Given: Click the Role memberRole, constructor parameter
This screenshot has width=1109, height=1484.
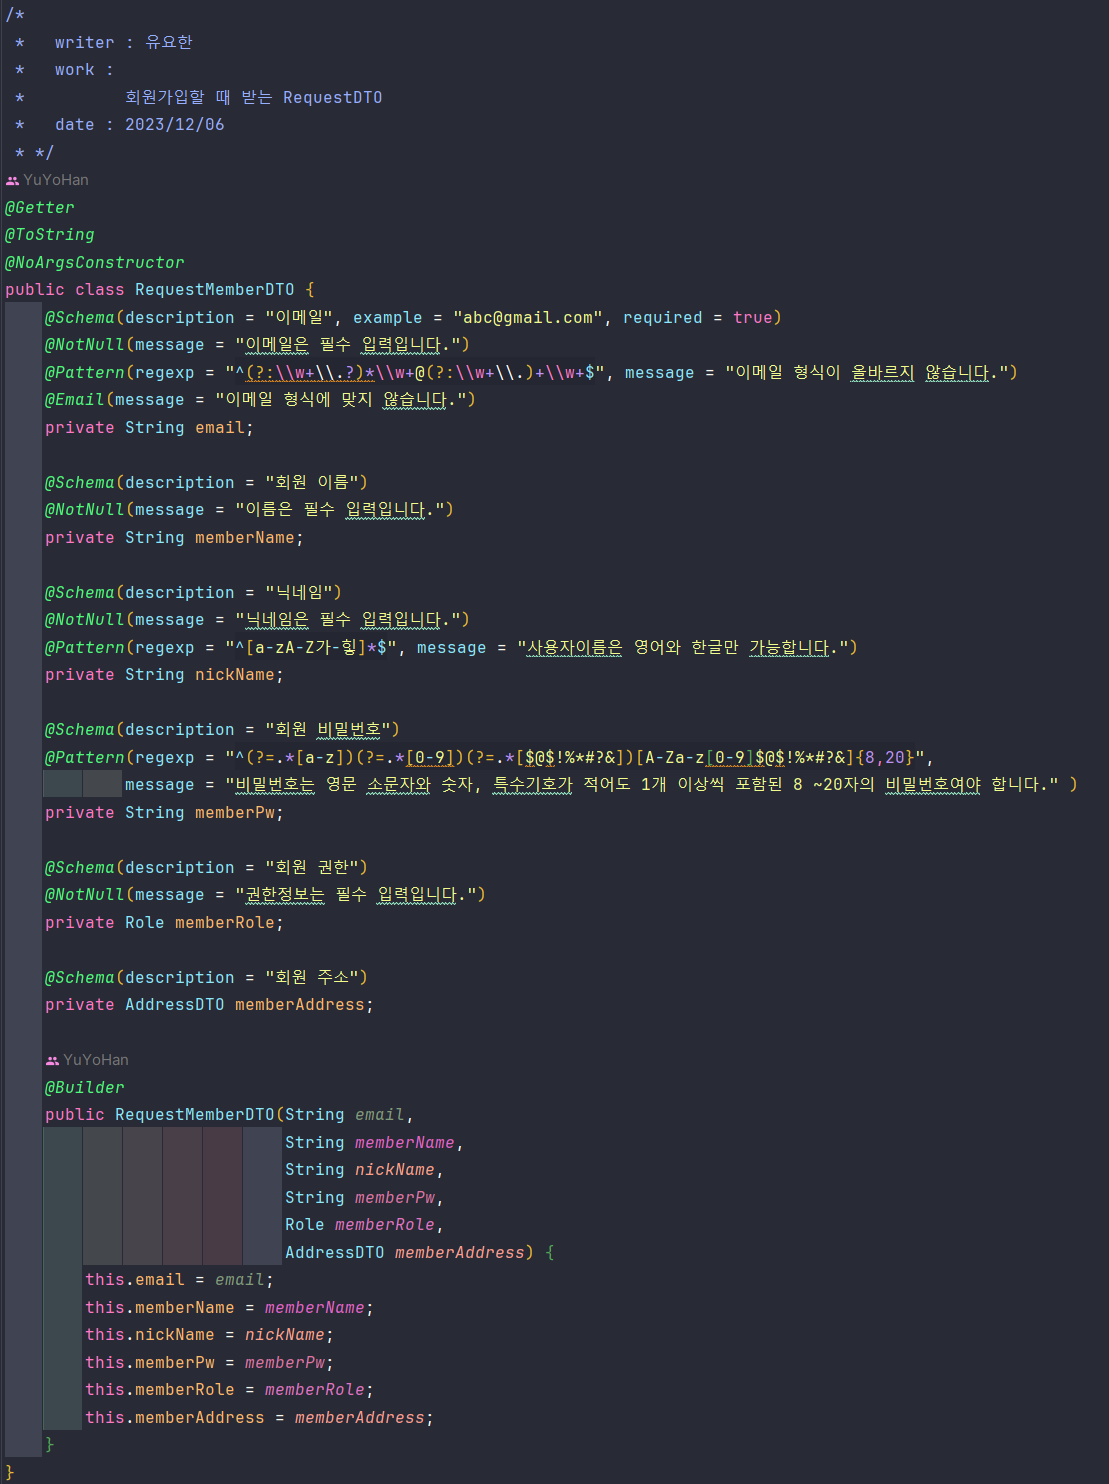Looking at the screenshot, I should 364,1225.
